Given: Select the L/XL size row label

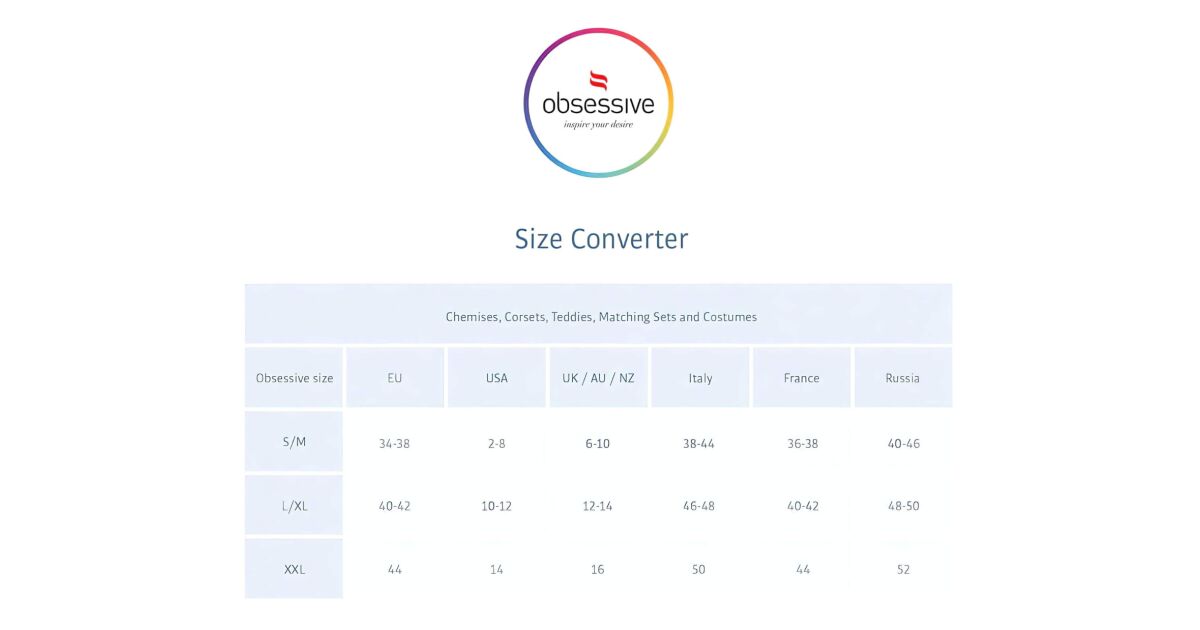Looking at the screenshot, I should coord(294,506).
